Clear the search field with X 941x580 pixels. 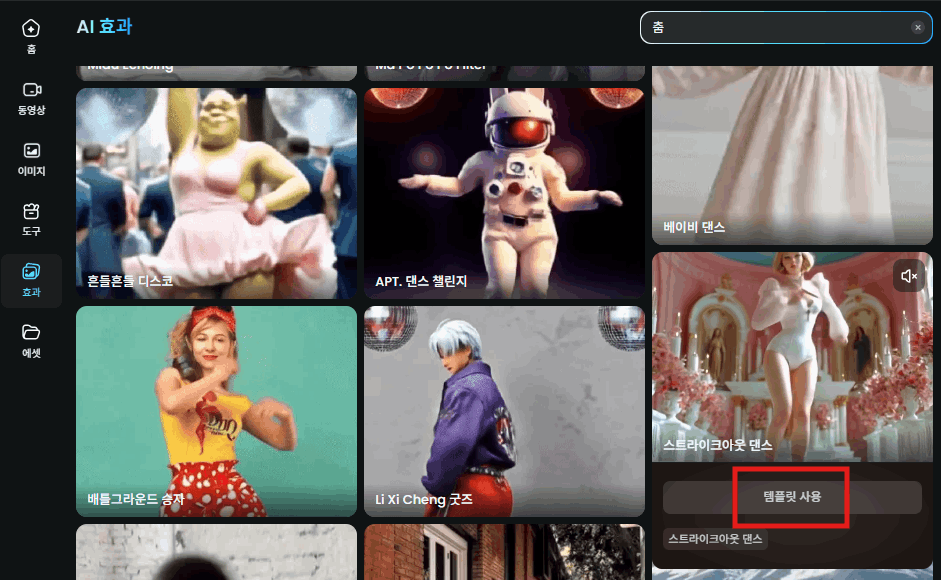pos(917,27)
